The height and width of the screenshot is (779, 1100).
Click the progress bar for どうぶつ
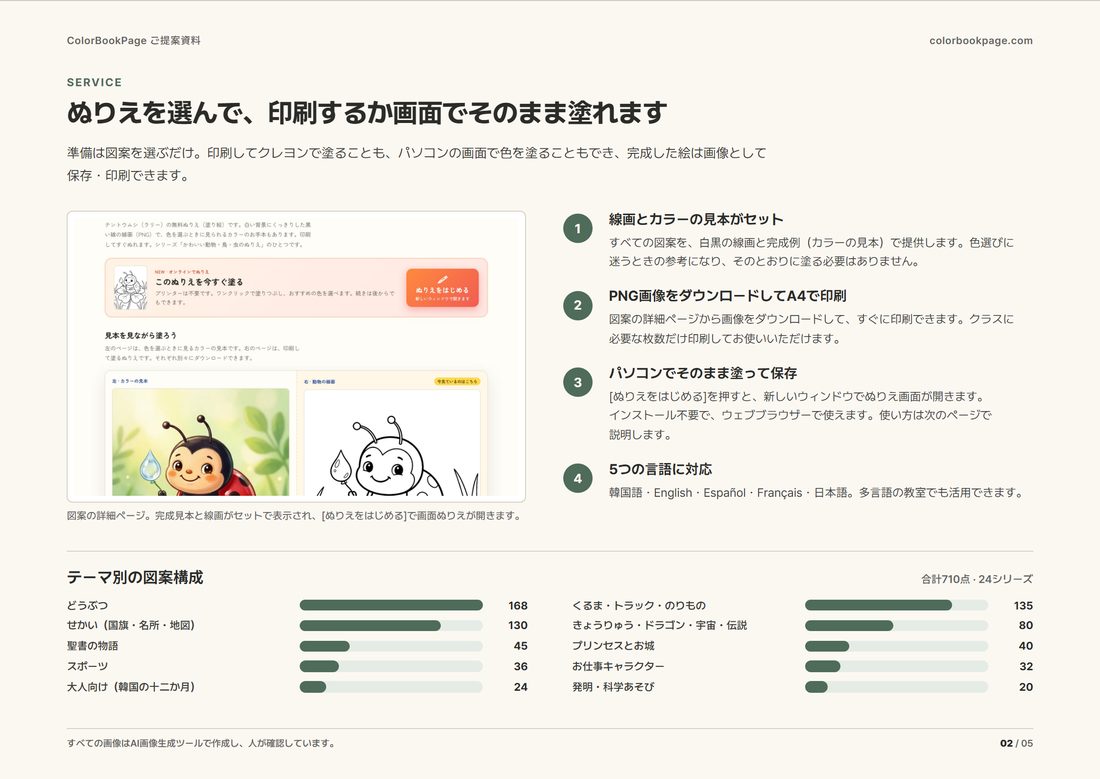(x=391, y=605)
